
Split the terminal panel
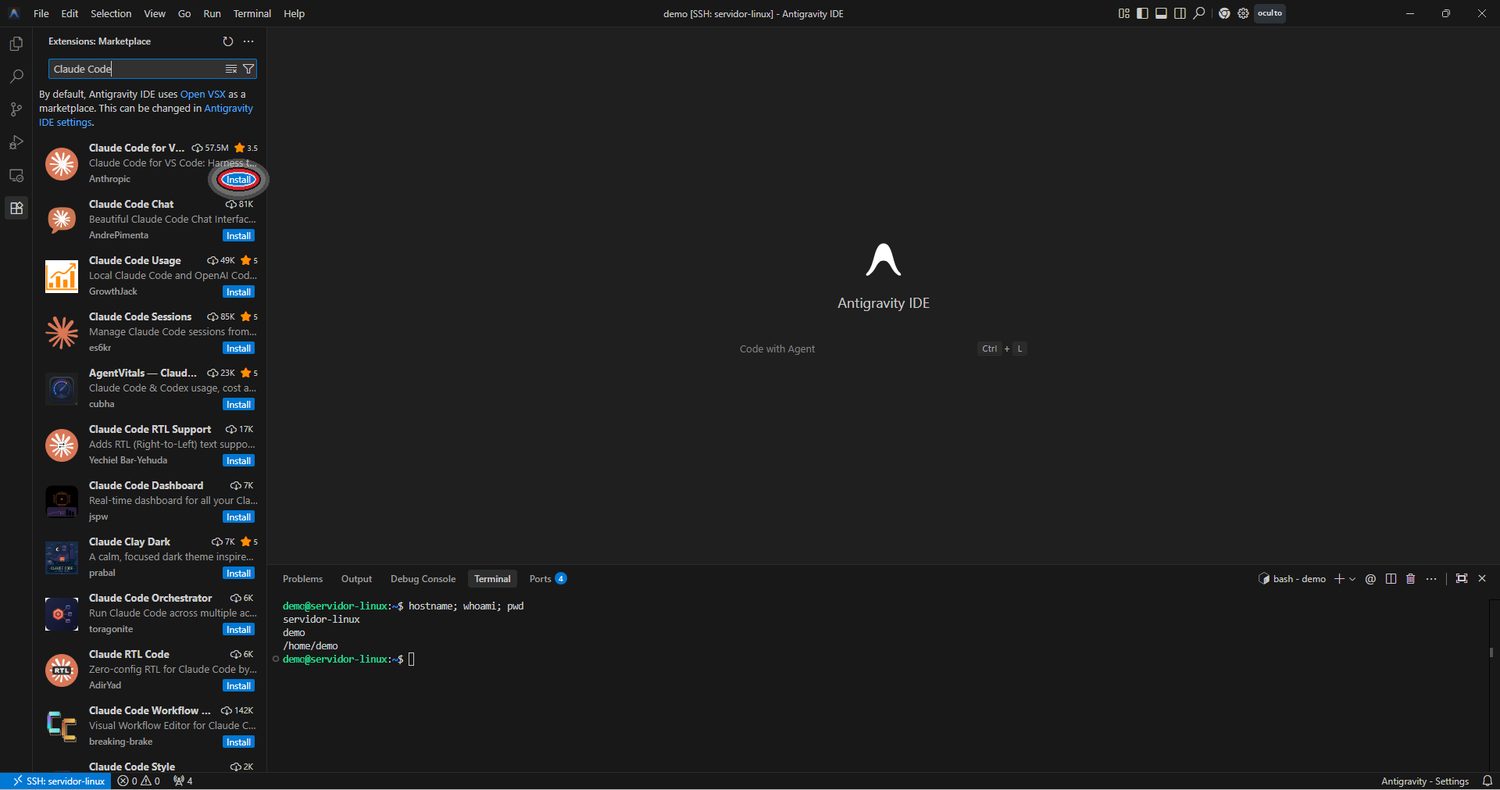point(1391,579)
